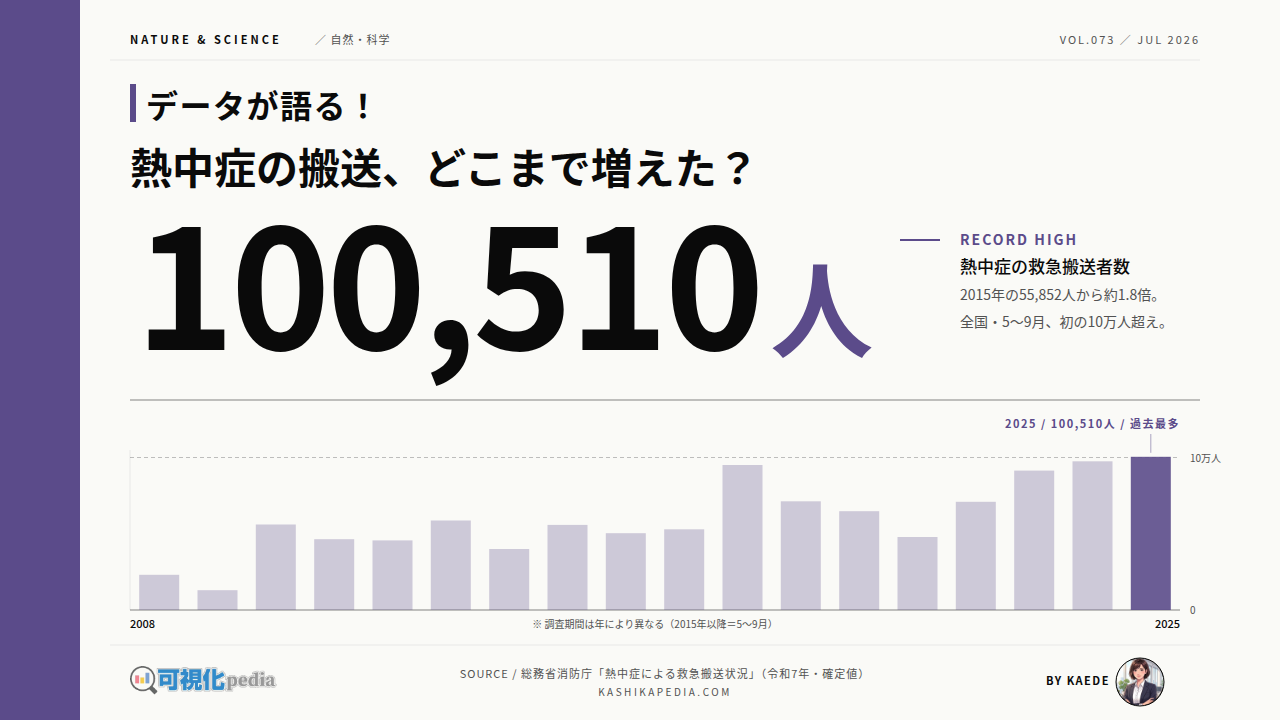This screenshot has height=720, width=1280.
Task: Click the highlighted 2025 bar in the chart
Action: [1150, 533]
